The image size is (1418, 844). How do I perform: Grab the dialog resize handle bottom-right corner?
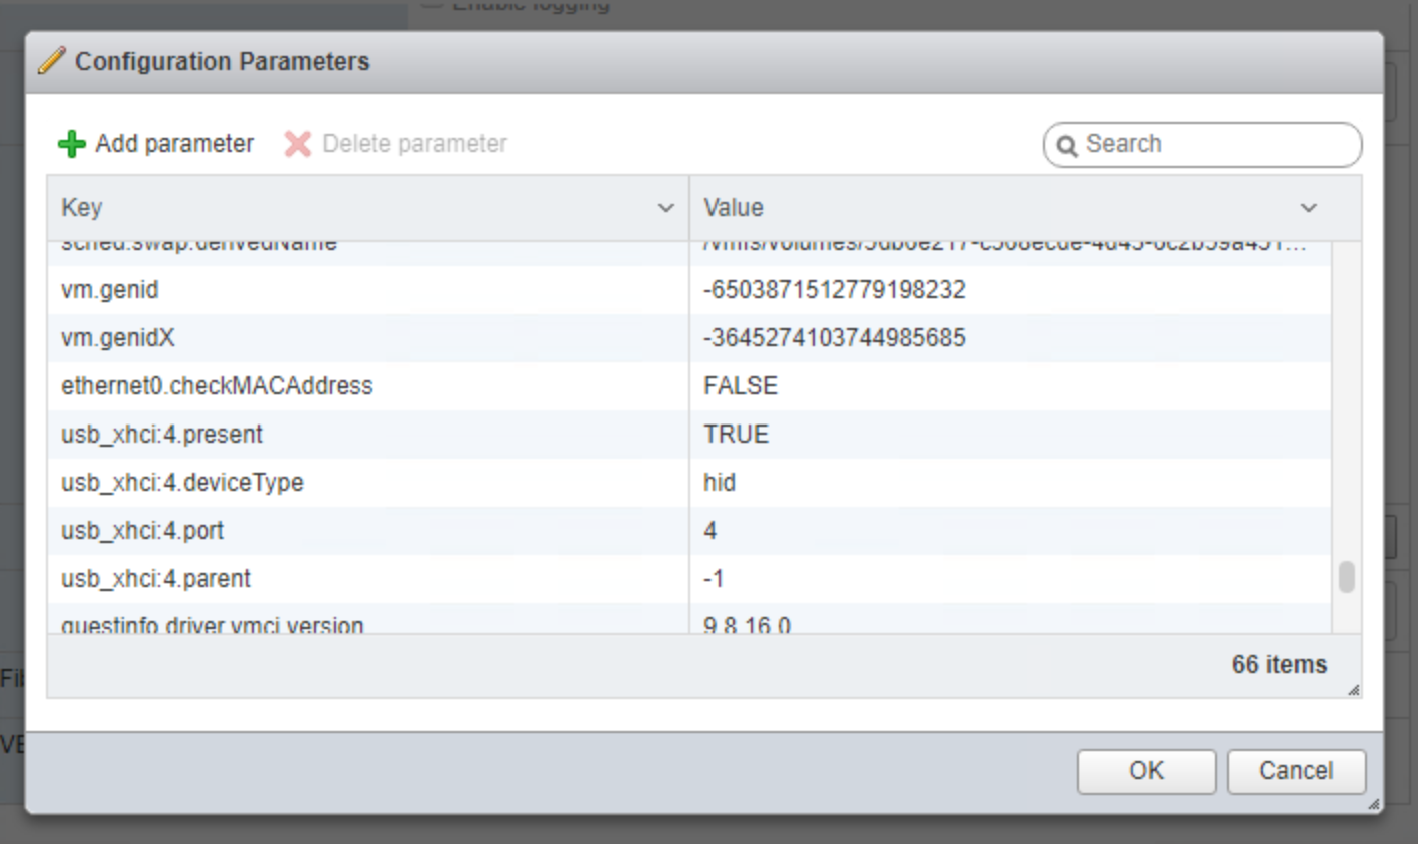pyautogui.click(x=1374, y=804)
